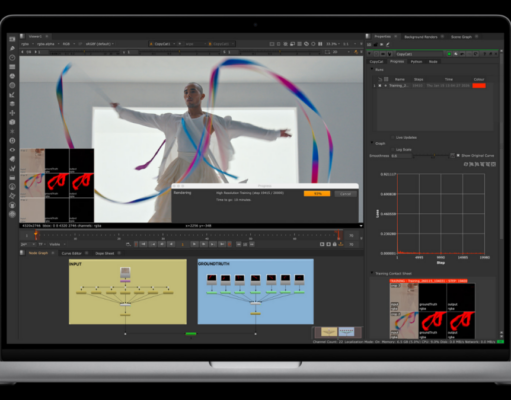Collapse the CopyCat1 node properties arrow
Image resolution: width=511 pixels, height=400 pixels.
click(x=369, y=54)
